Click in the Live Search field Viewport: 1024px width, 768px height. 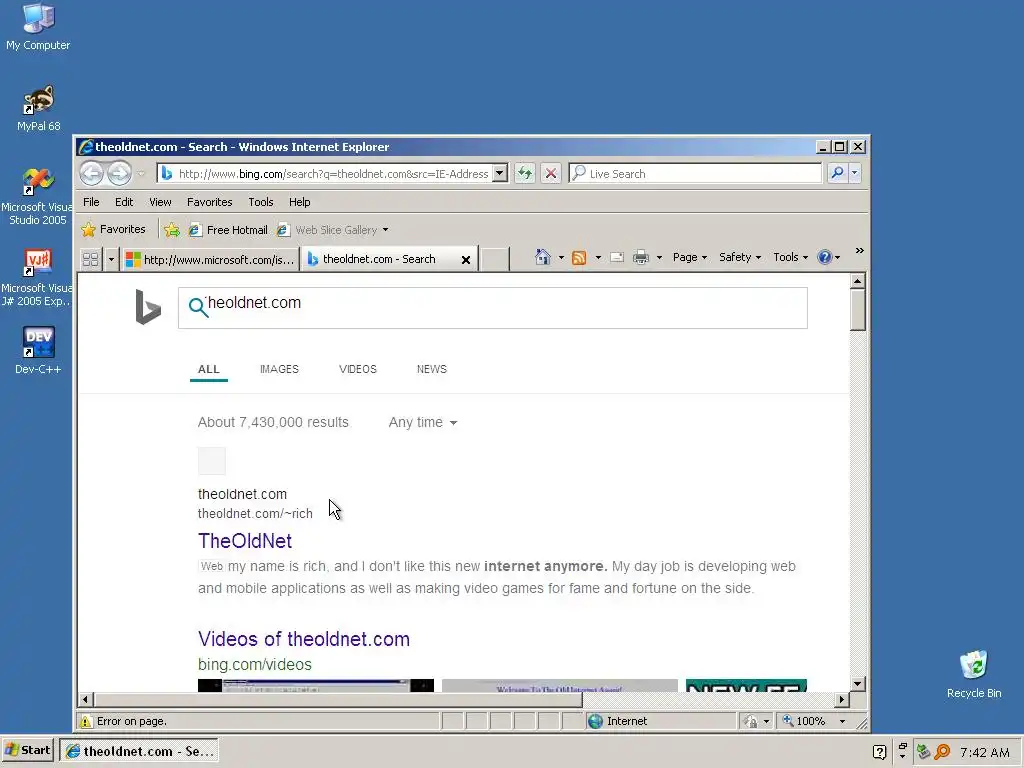(x=695, y=173)
